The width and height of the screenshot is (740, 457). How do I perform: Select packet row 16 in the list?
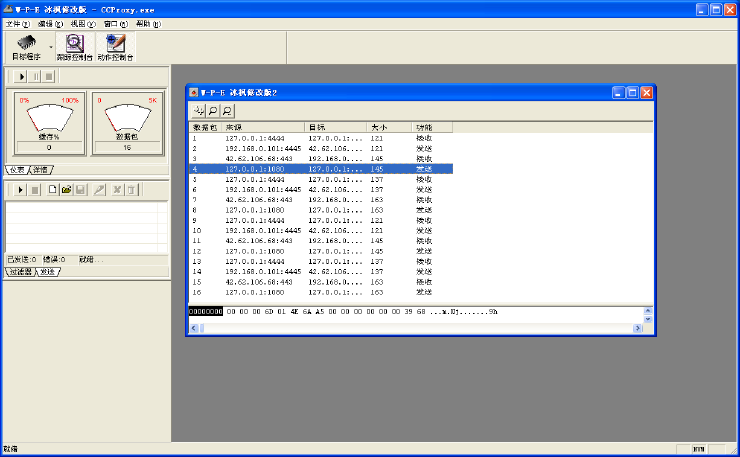(x=321, y=292)
